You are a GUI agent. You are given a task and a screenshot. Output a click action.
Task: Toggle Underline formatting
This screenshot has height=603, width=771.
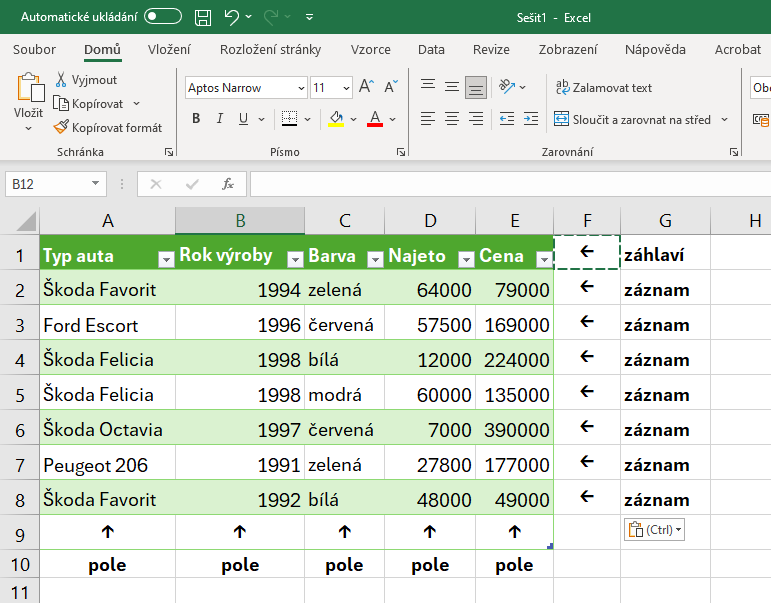(243, 119)
